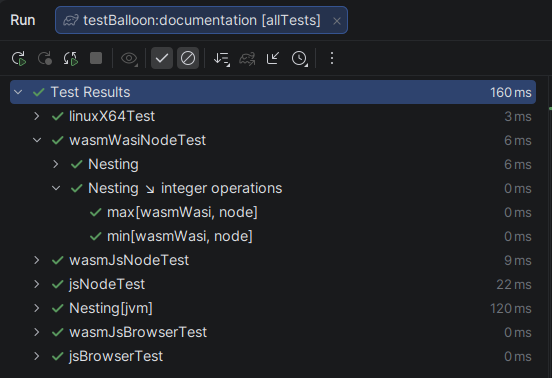Click the Import tests arrow icon
The height and width of the screenshot is (378, 552).
coord(273,58)
